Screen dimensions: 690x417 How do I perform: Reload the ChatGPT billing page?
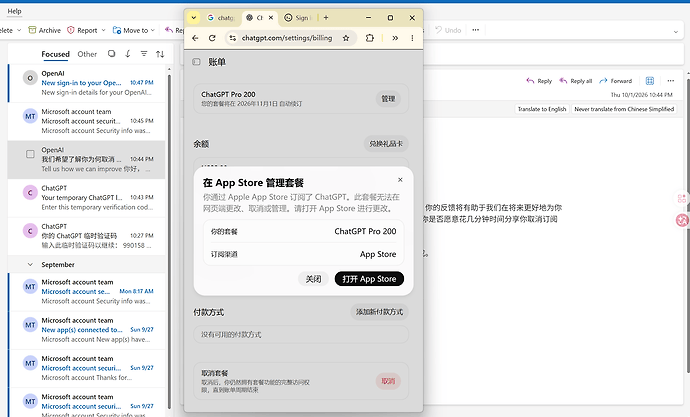[212, 38]
